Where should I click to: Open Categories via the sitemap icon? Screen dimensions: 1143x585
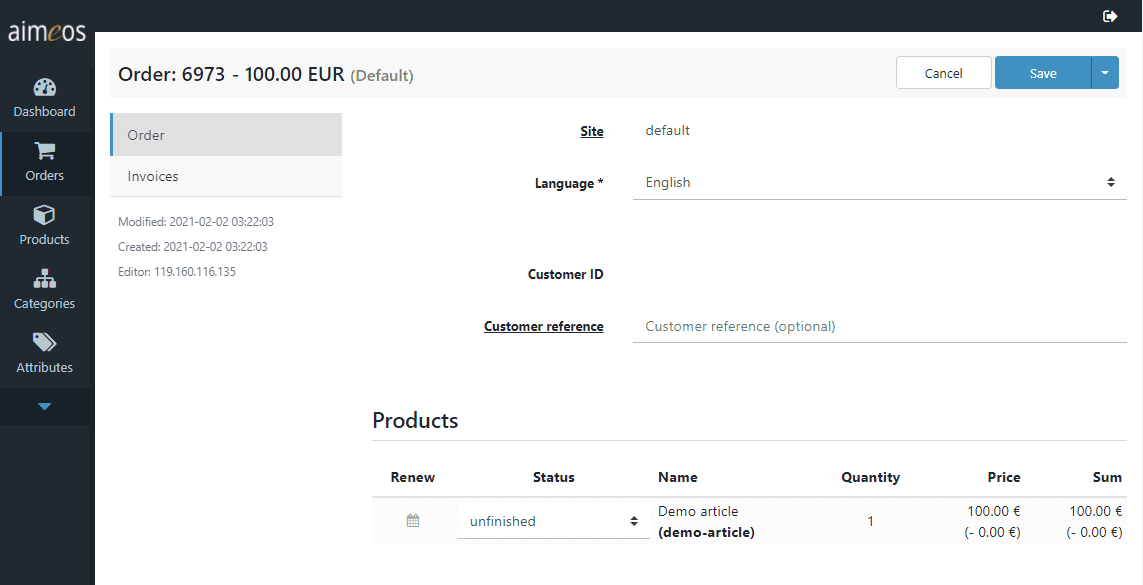[44, 280]
